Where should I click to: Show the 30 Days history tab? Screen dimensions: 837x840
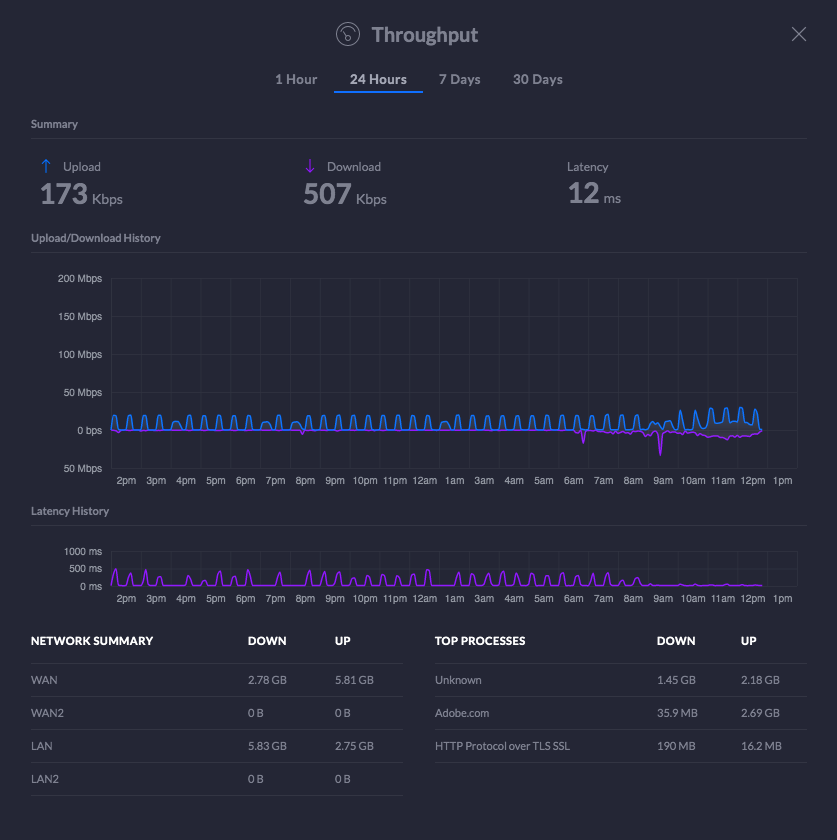coord(537,80)
